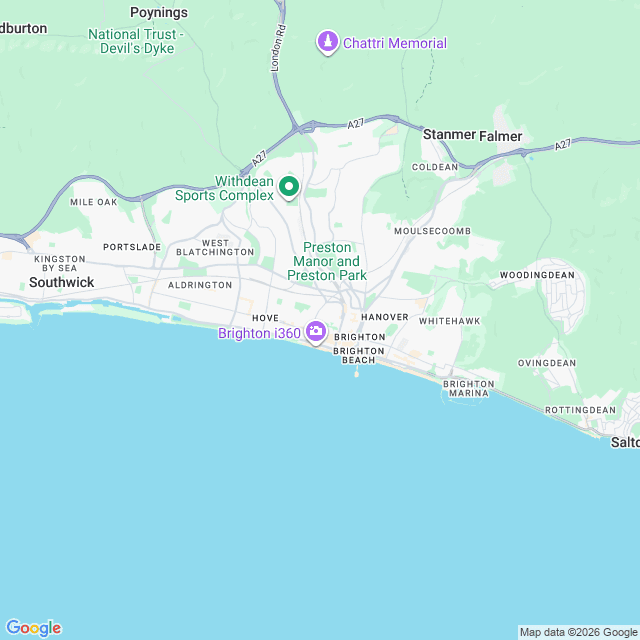Click the Stanmer place label
Image resolution: width=640 pixels, height=640 pixels.
[x=449, y=134]
